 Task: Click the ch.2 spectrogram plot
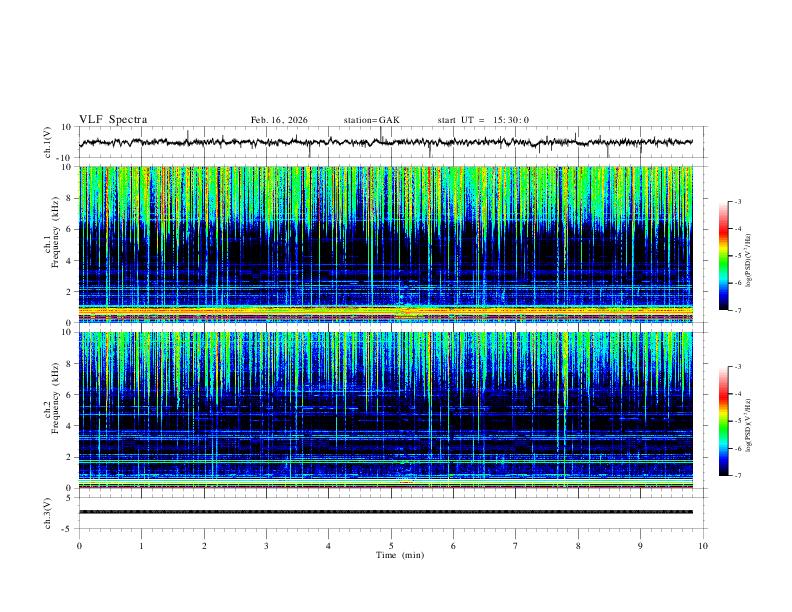click(386, 410)
